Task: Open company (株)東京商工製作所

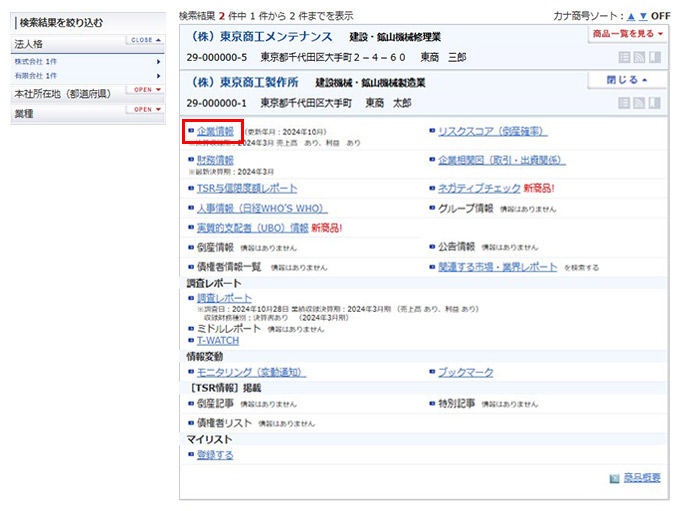Action: click(243, 82)
